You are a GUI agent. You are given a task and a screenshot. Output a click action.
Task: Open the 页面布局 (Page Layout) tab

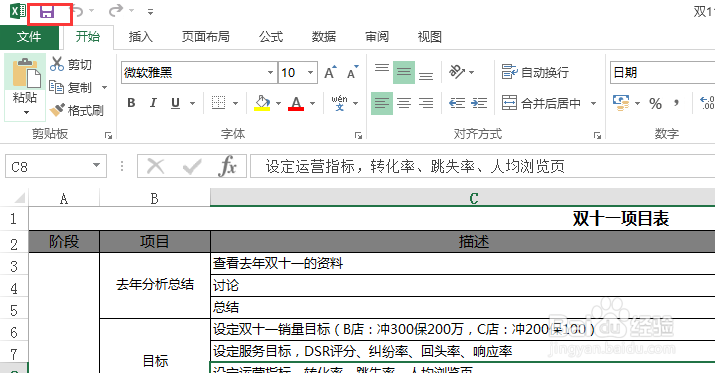click(x=206, y=36)
